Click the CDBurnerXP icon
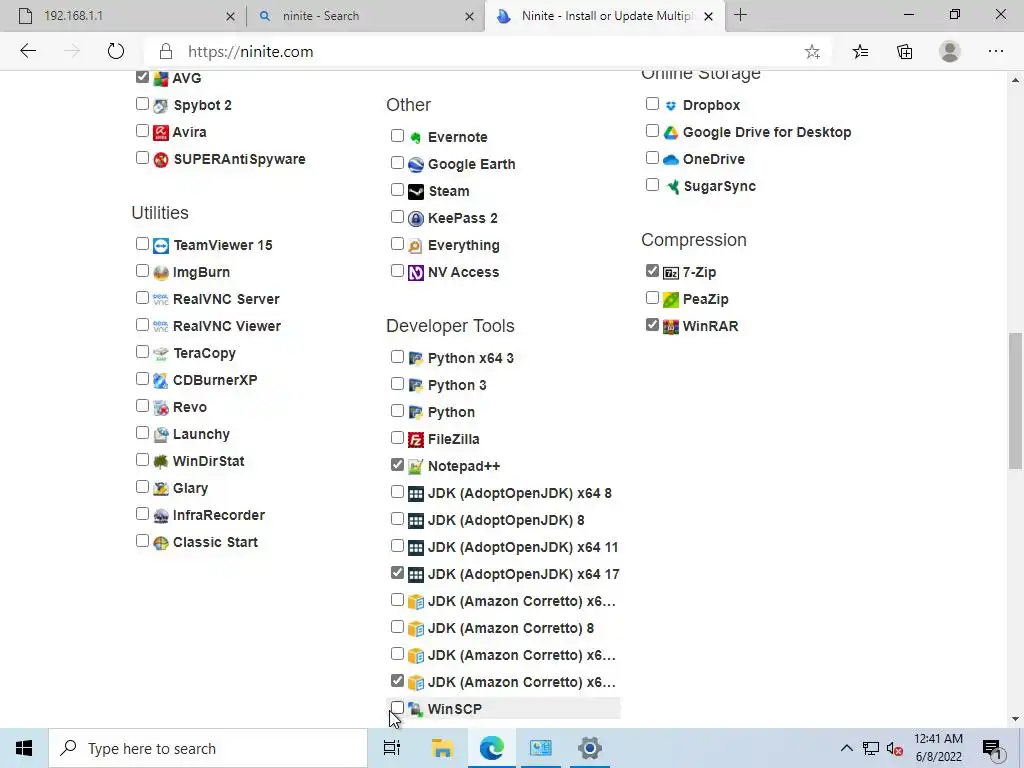Screen dimensions: 1024x768 pyautogui.click(x=161, y=380)
